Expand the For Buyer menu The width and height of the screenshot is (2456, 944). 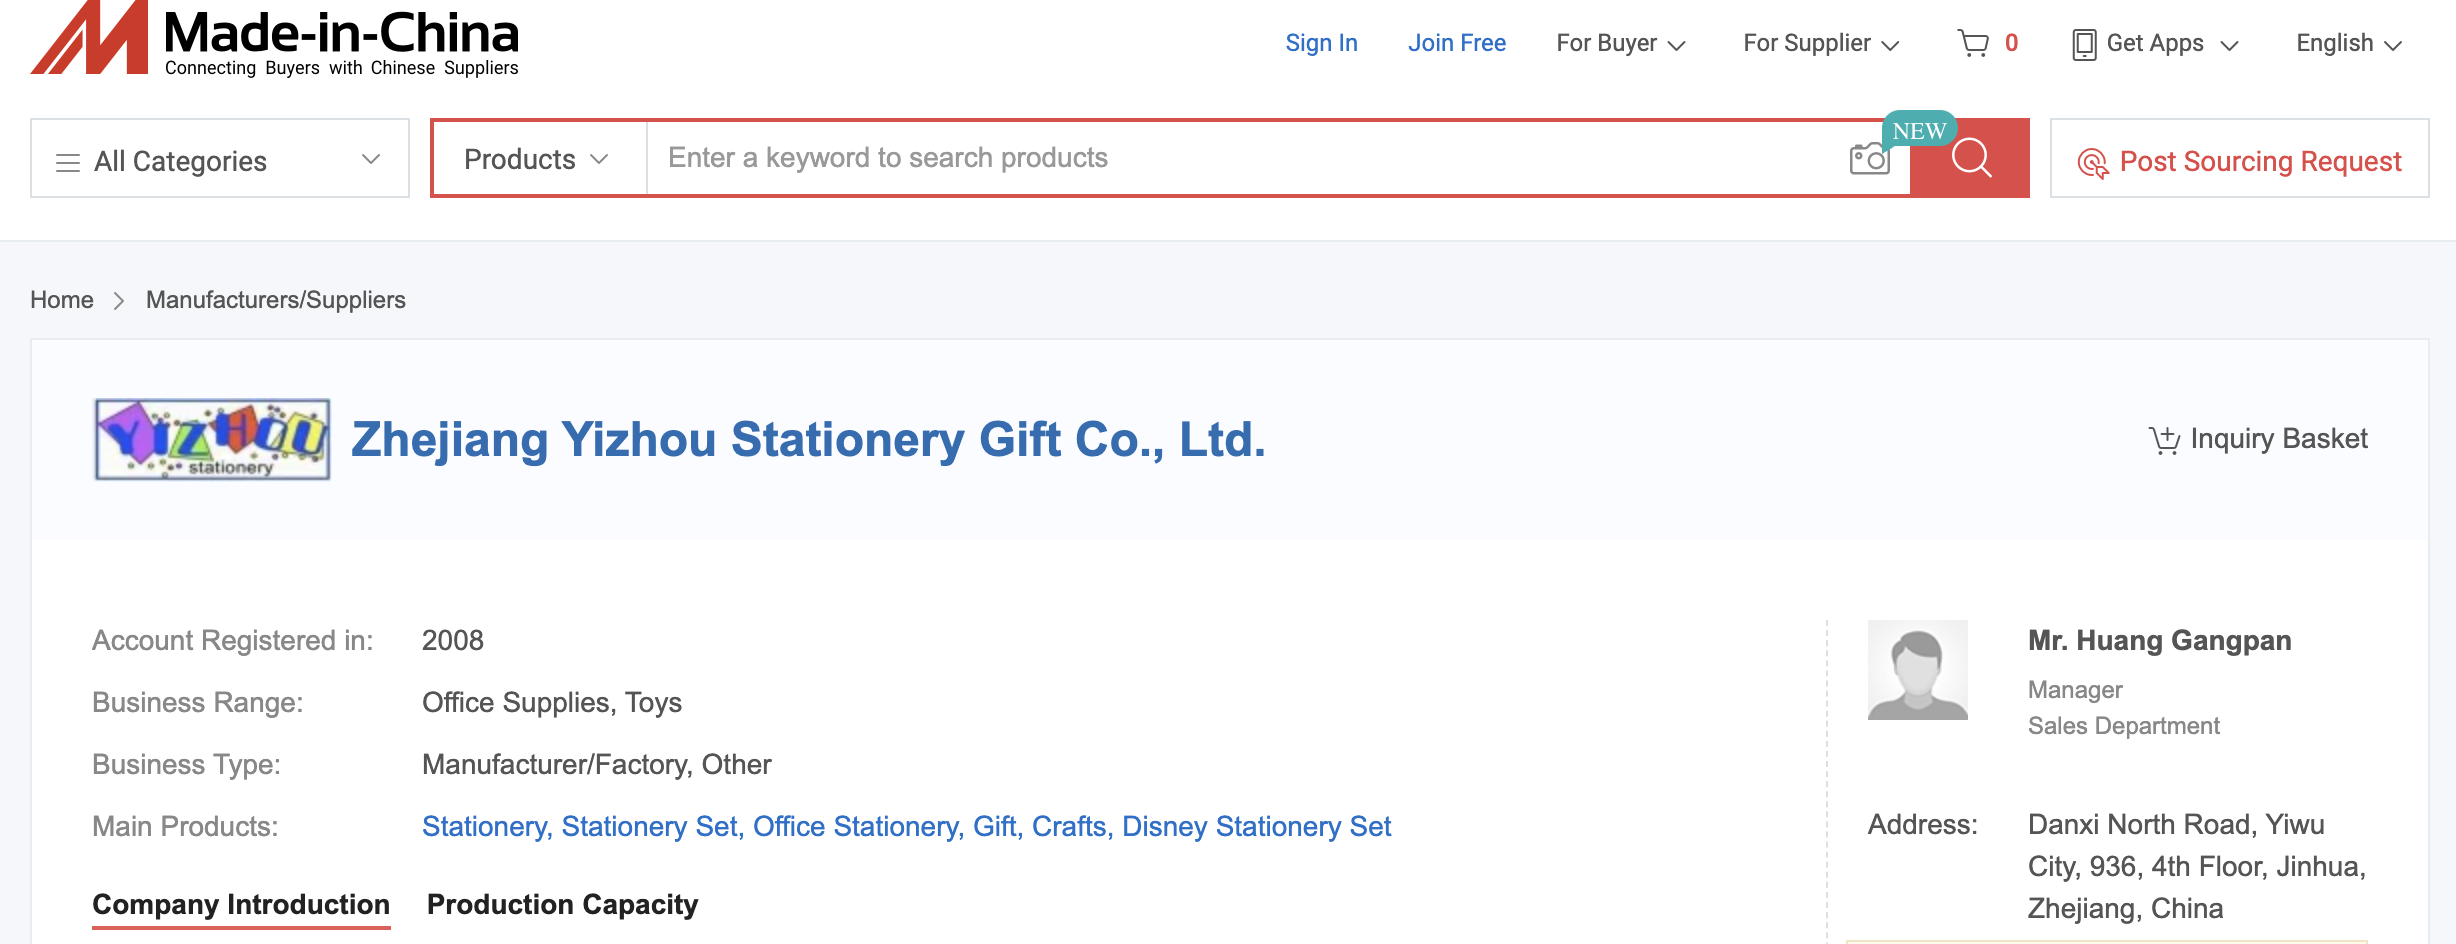1620,44
